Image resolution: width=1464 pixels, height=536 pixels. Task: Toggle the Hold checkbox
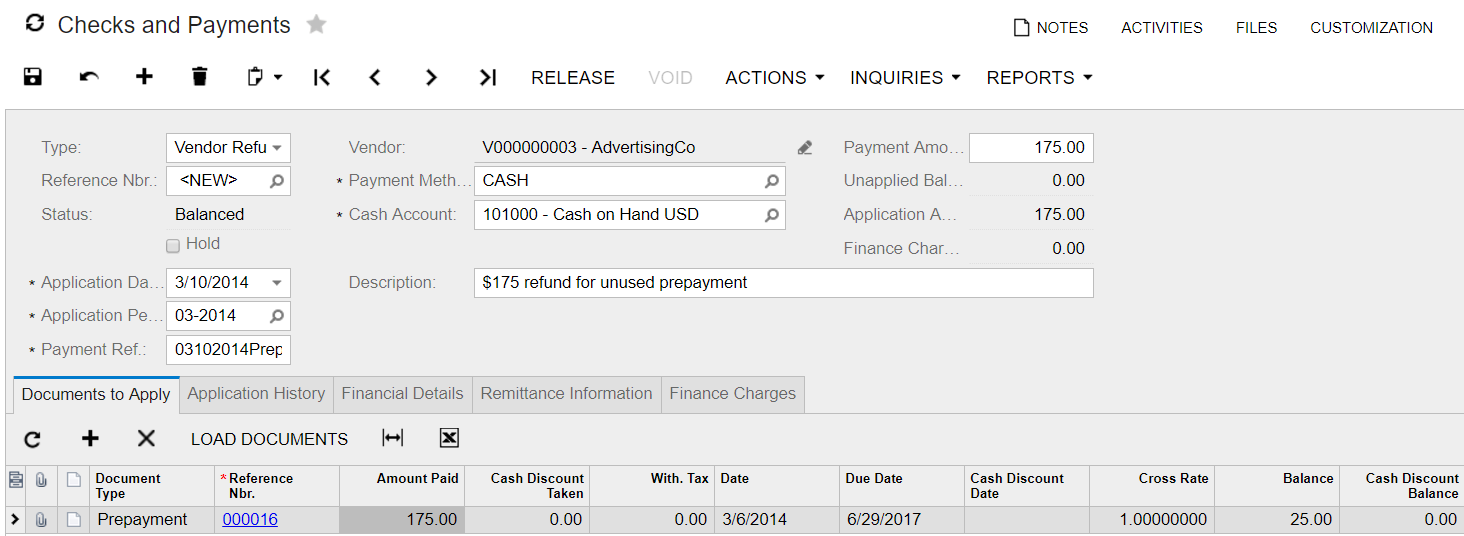point(173,245)
